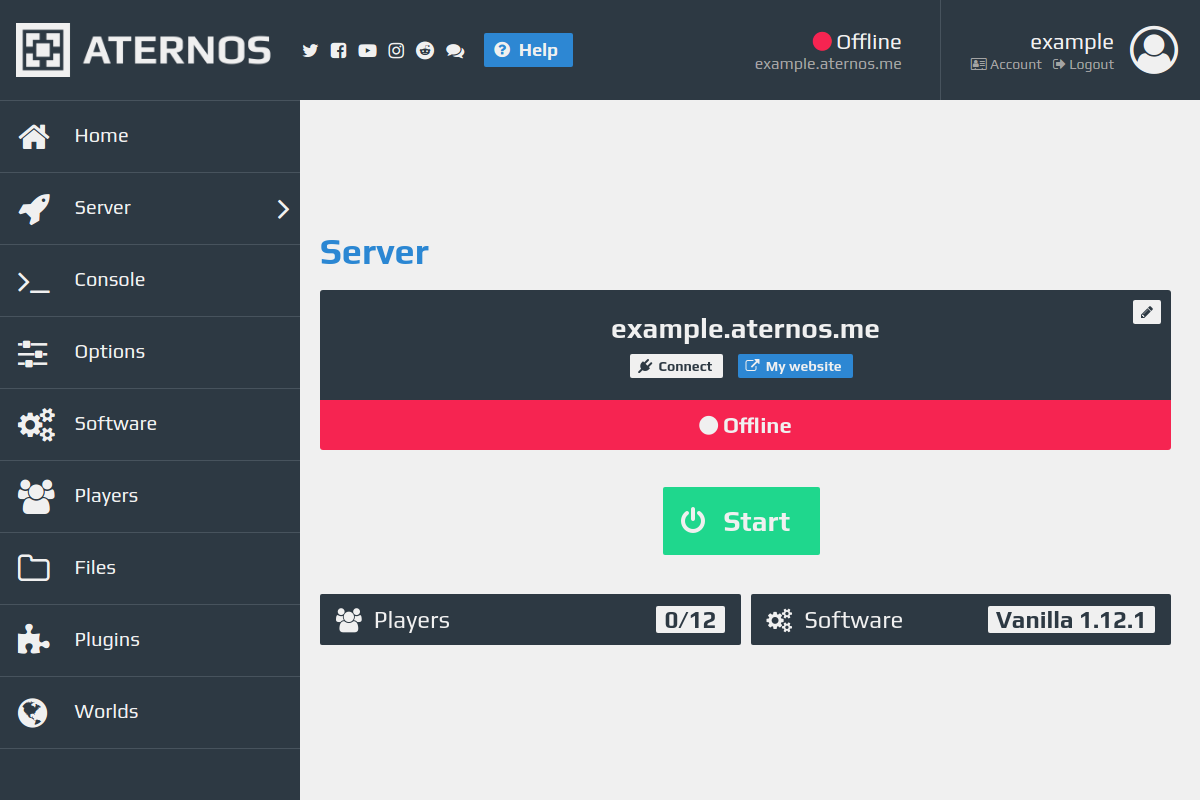Image resolution: width=1200 pixels, height=800 pixels.
Task: Open the Facebook social icon
Action: (x=339, y=50)
